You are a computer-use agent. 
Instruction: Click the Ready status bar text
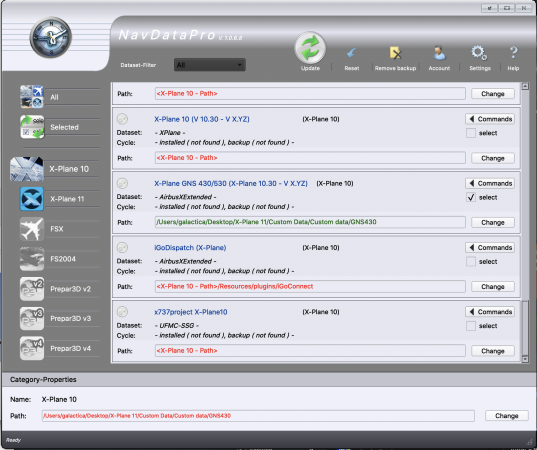click(13, 440)
